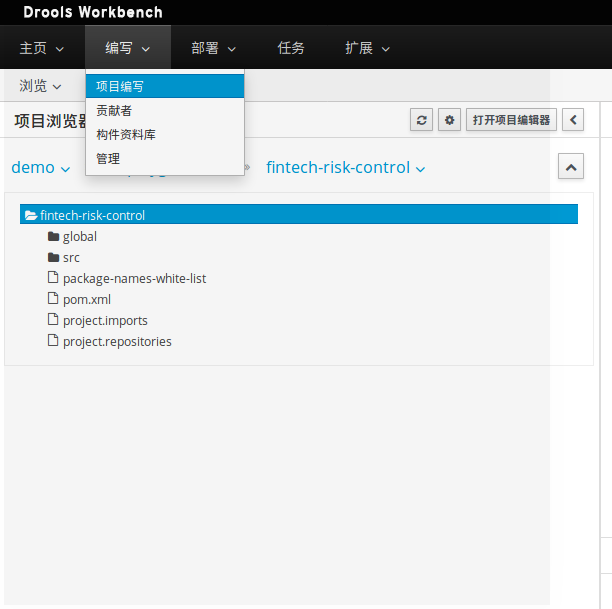Click the refresh icon in project browser
The height and width of the screenshot is (609, 612).
[x=421, y=120]
